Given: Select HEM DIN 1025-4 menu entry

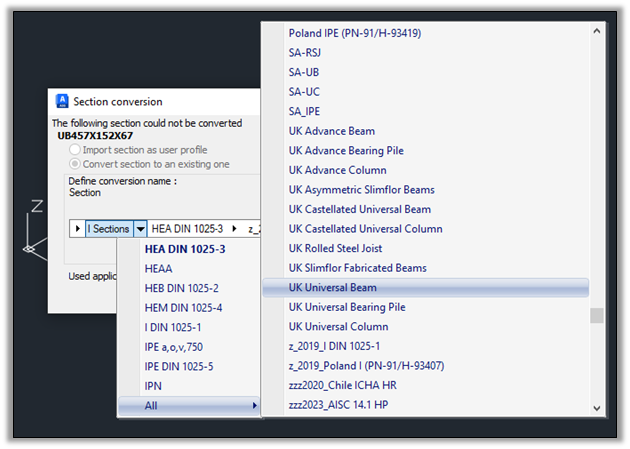Looking at the screenshot, I should coord(189,308).
